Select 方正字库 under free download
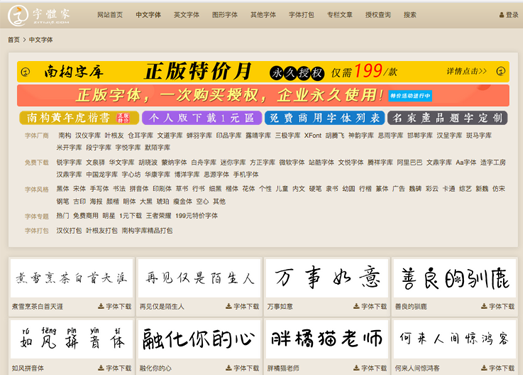This screenshot has height=375, width=523. tap(262, 162)
